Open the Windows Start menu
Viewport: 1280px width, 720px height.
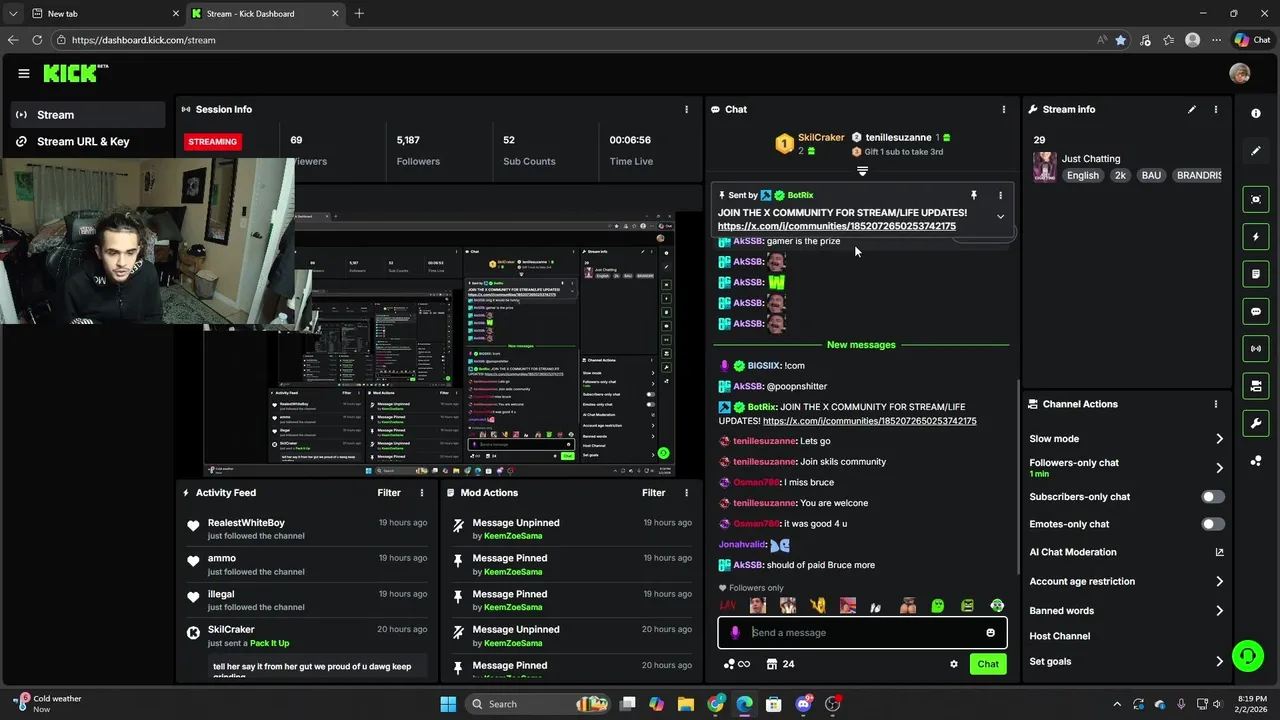click(x=448, y=704)
